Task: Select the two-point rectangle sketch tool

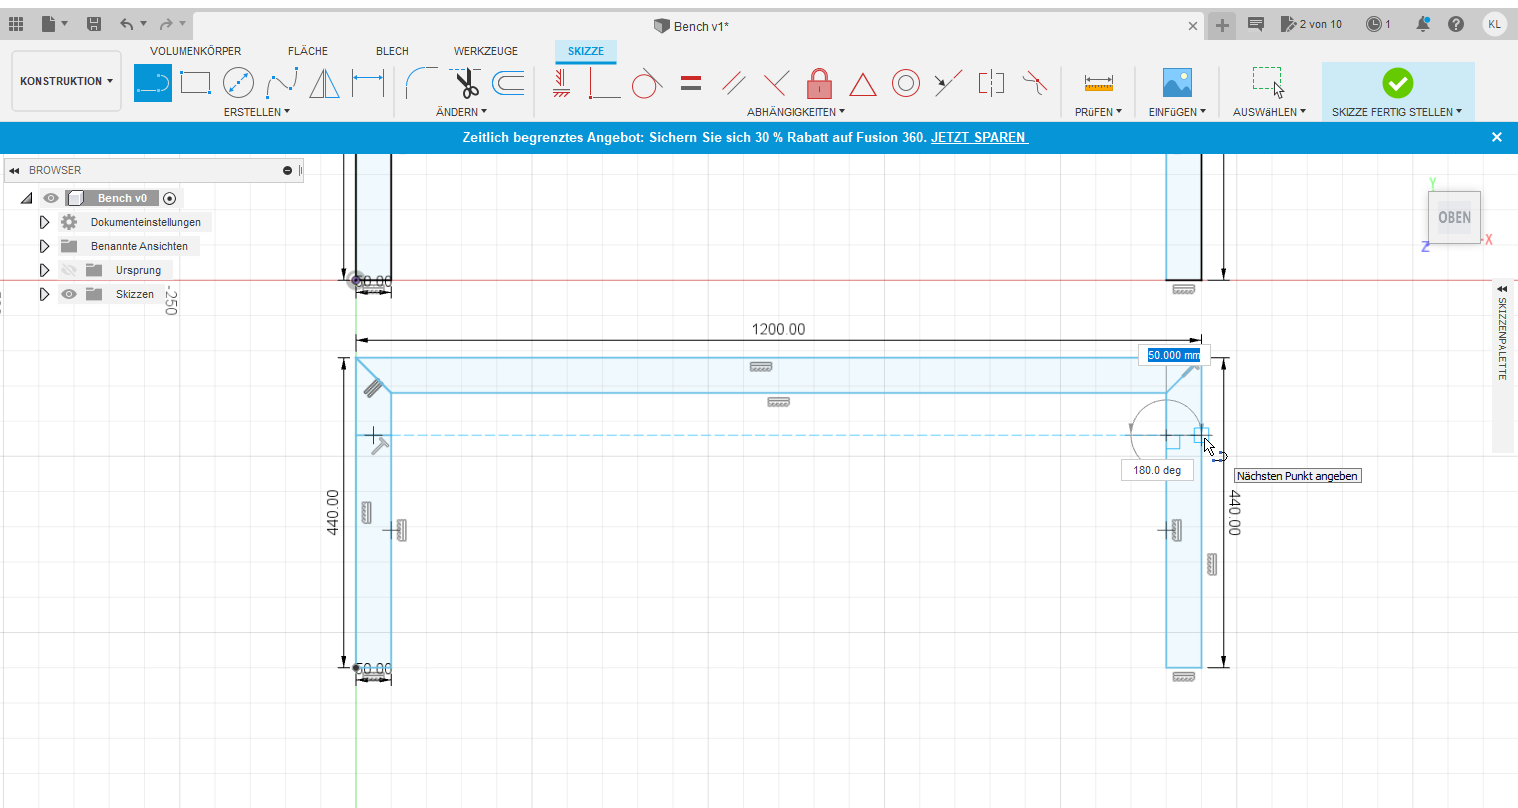Action: coord(195,83)
